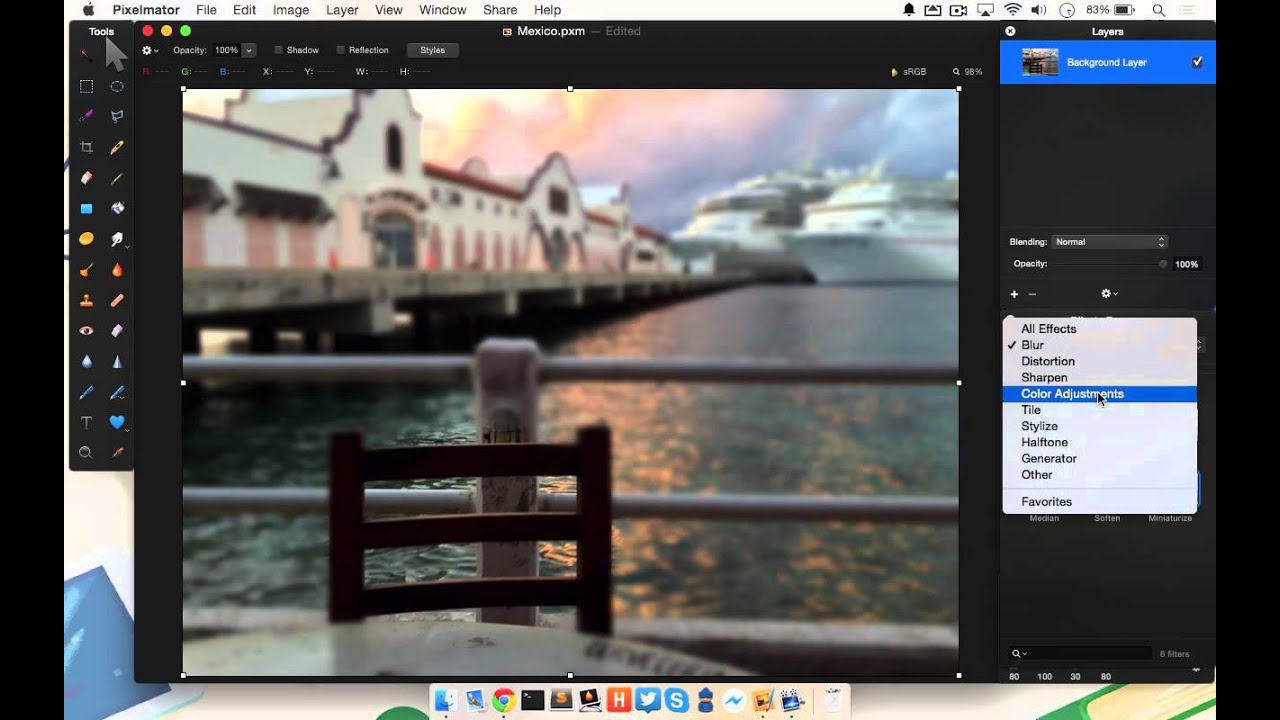This screenshot has width=1280, height=720.
Task: Enable the Reflection checkbox
Action: tap(341, 50)
